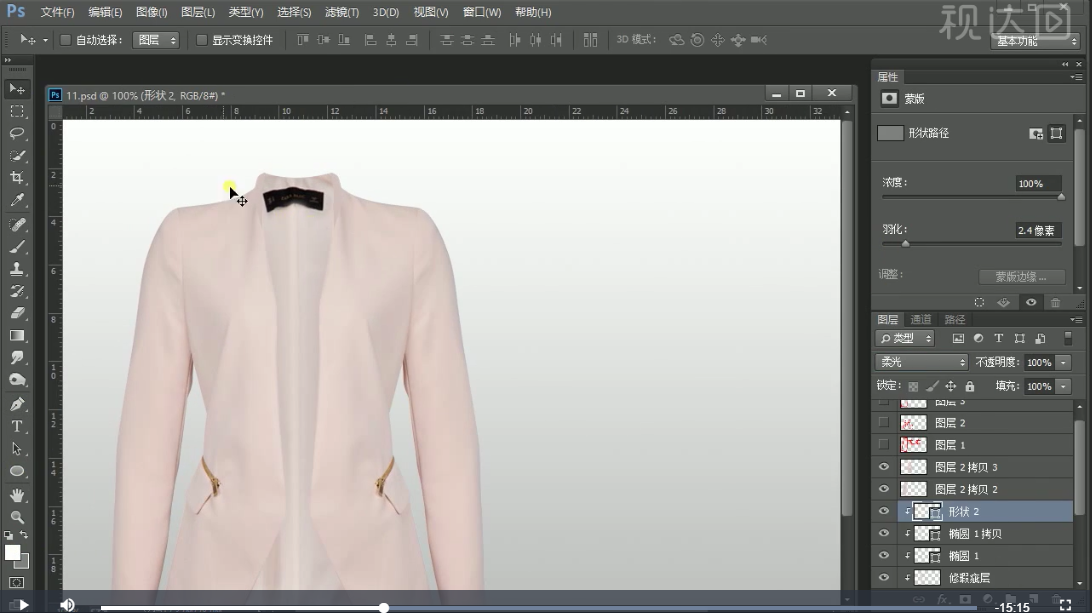This screenshot has width=1092, height=613.
Task: Open the Layers panel flyout menu
Action: 1075,320
